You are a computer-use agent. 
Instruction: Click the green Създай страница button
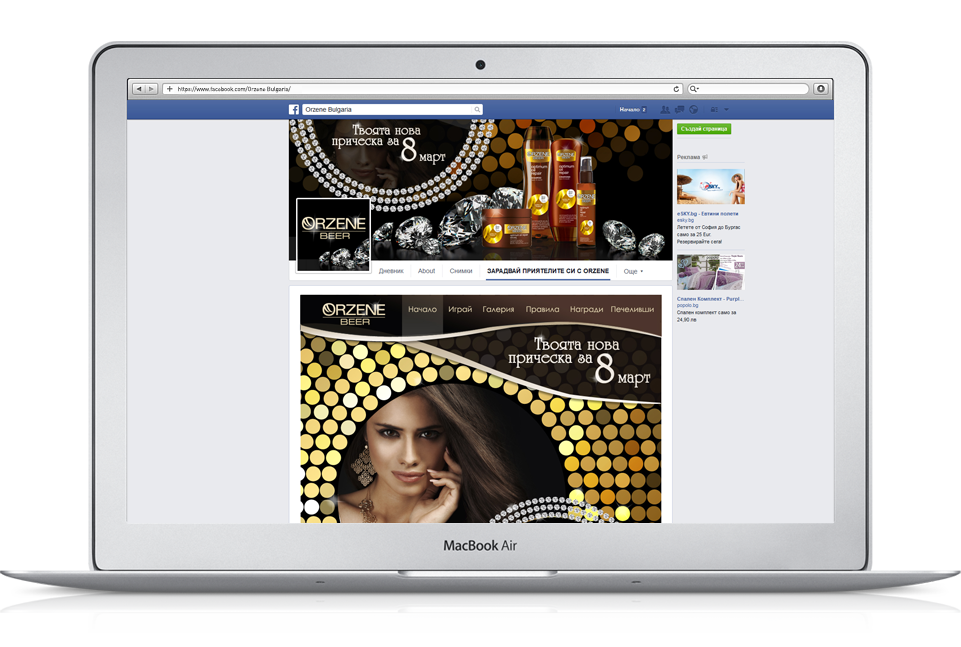tap(704, 129)
